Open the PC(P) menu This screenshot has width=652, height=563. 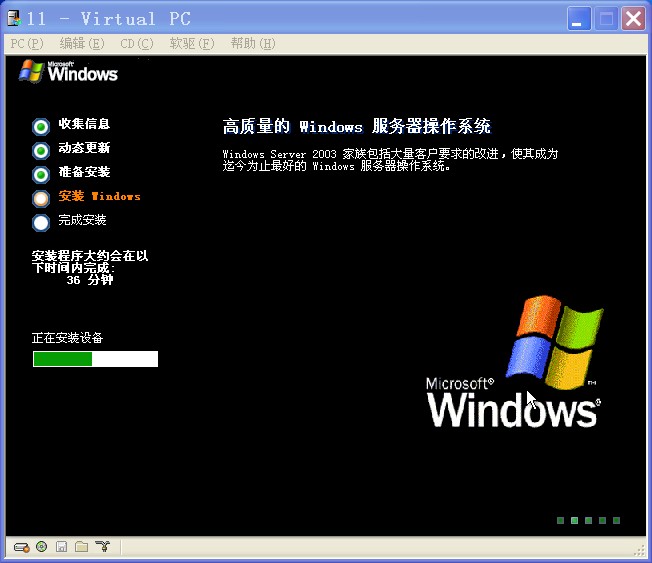click(27, 44)
